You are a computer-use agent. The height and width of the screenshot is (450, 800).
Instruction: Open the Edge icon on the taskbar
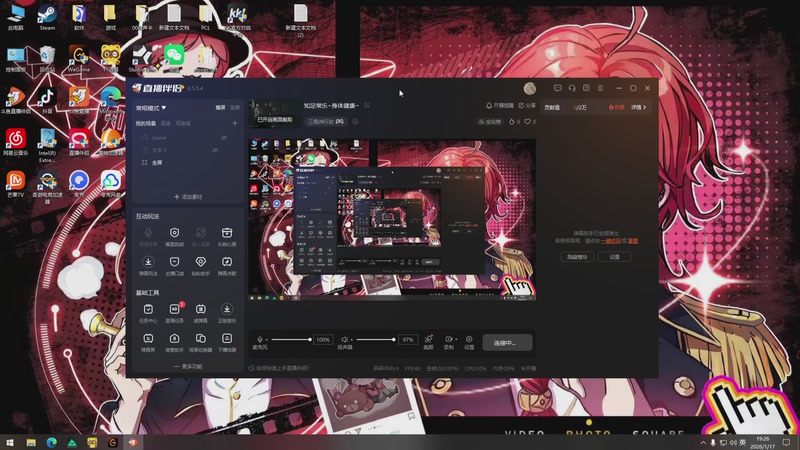coord(52,442)
